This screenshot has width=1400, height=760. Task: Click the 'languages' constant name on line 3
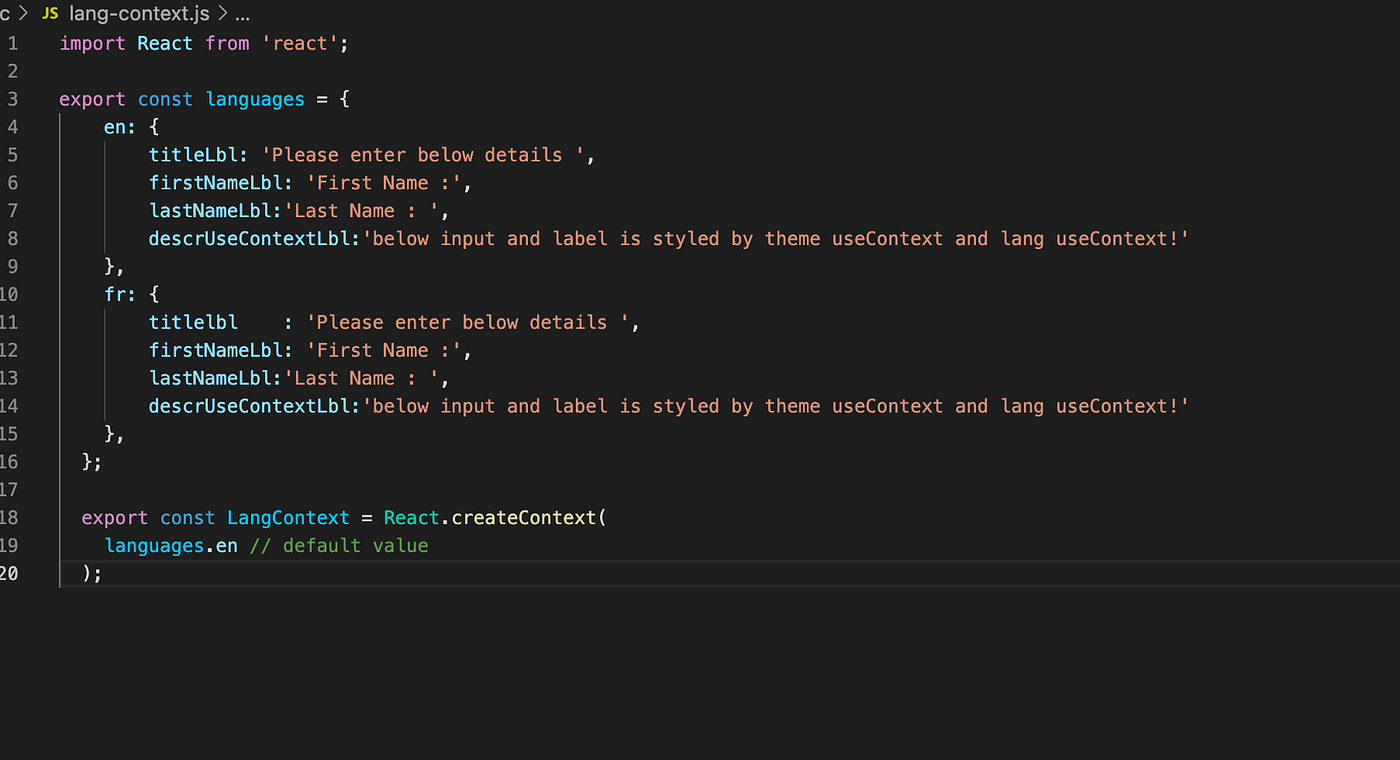pos(255,99)
